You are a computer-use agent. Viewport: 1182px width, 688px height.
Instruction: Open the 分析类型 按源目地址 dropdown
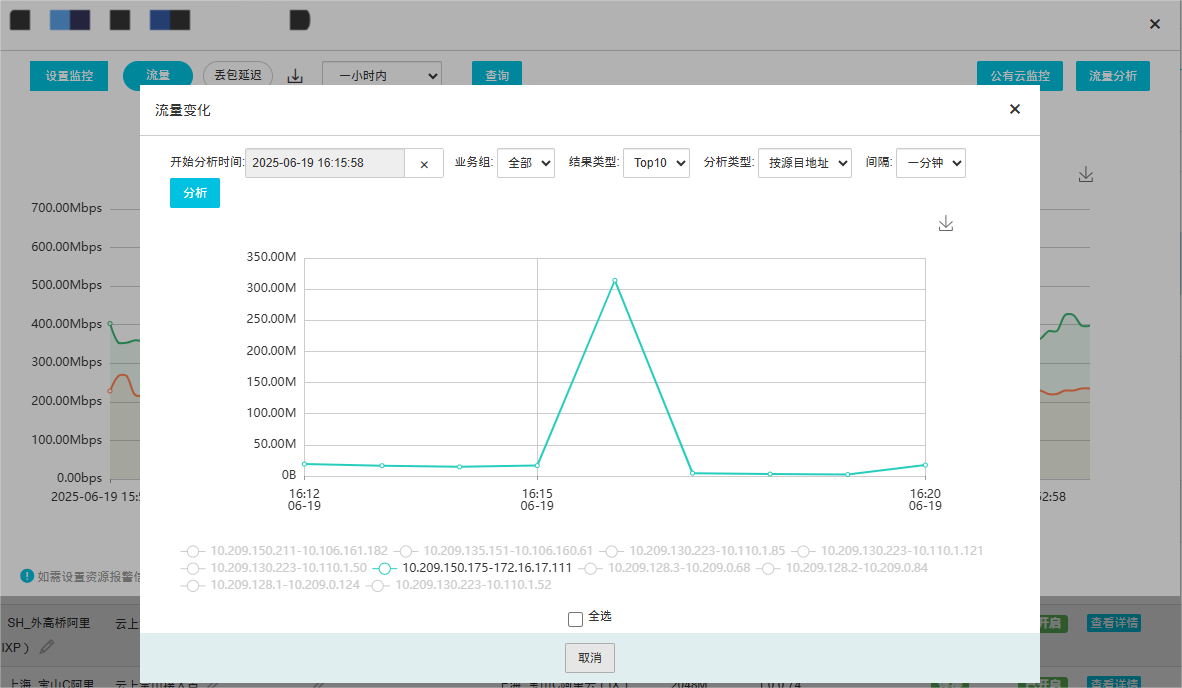tap(806, 162)
